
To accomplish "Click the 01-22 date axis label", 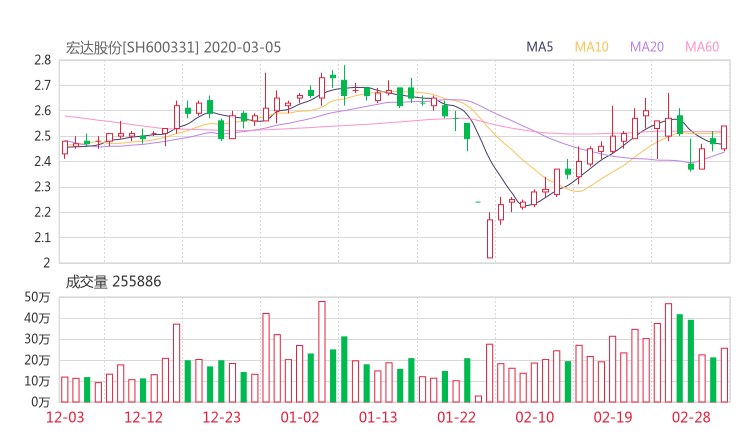I will pyautogui.click(x=456, y=417).
